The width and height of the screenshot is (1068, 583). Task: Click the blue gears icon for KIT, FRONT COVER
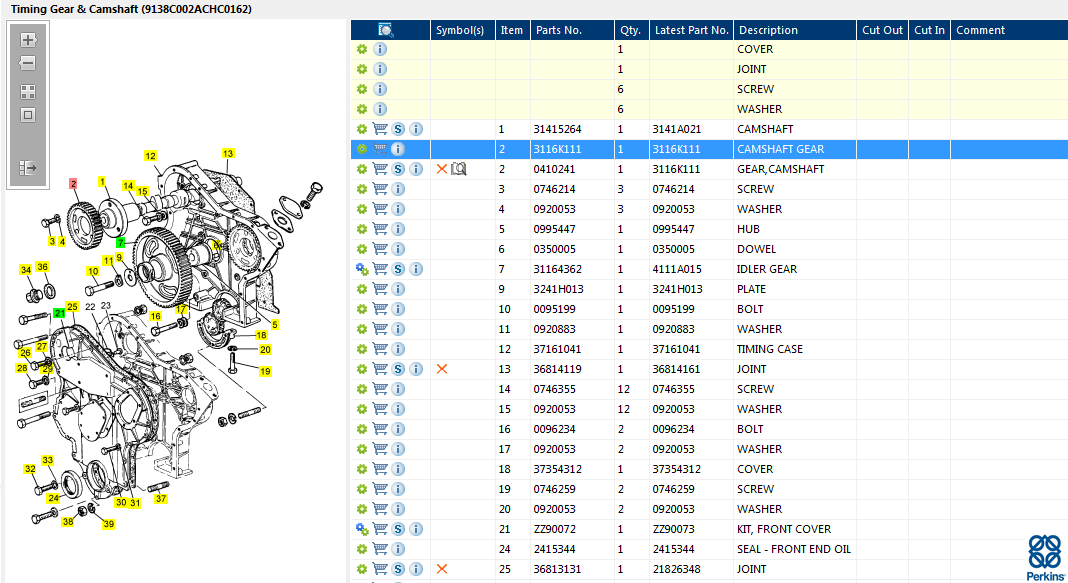pyautogui.click(x=362, y=529)
